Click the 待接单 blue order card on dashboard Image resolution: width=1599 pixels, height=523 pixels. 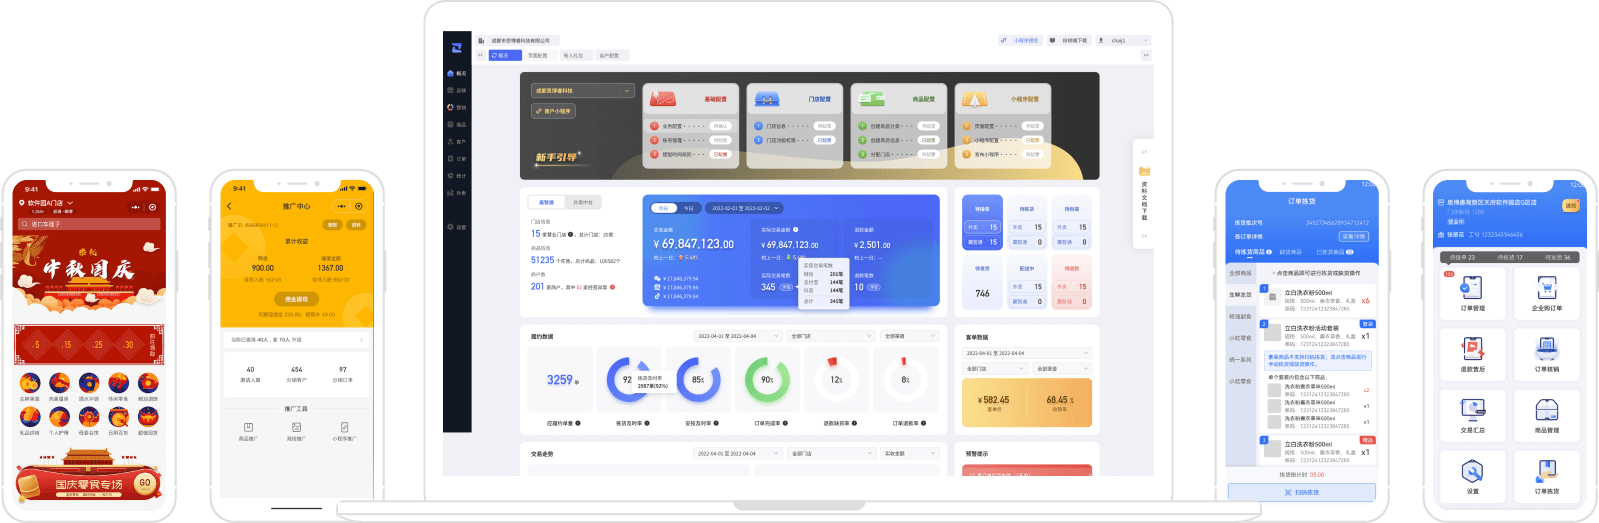click(982, 223)
